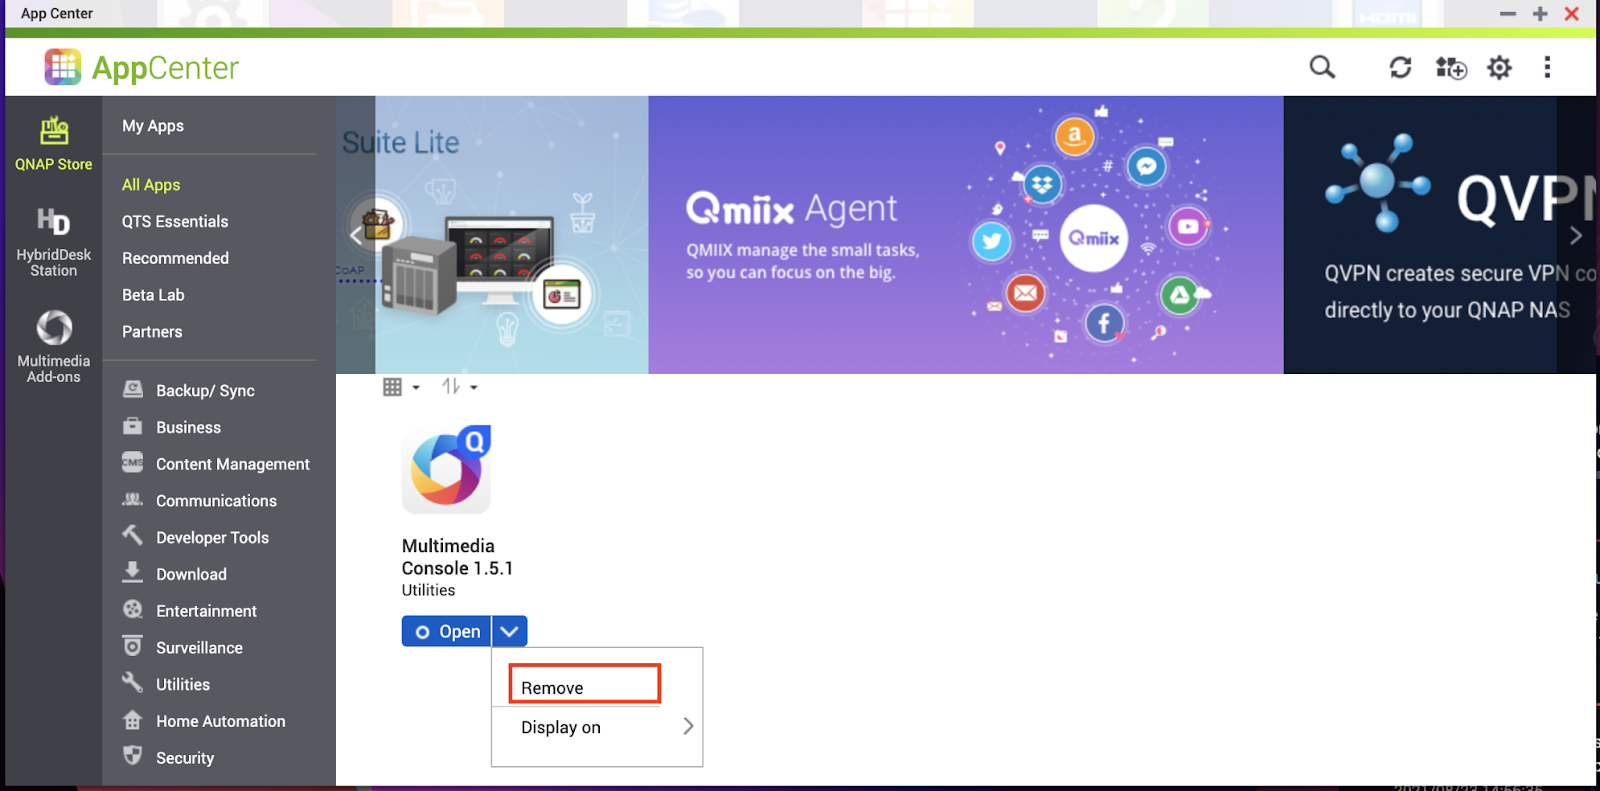Open the three-dot more menu
The width and height of the screenshot is (1600, 791).
(1547, 67)
